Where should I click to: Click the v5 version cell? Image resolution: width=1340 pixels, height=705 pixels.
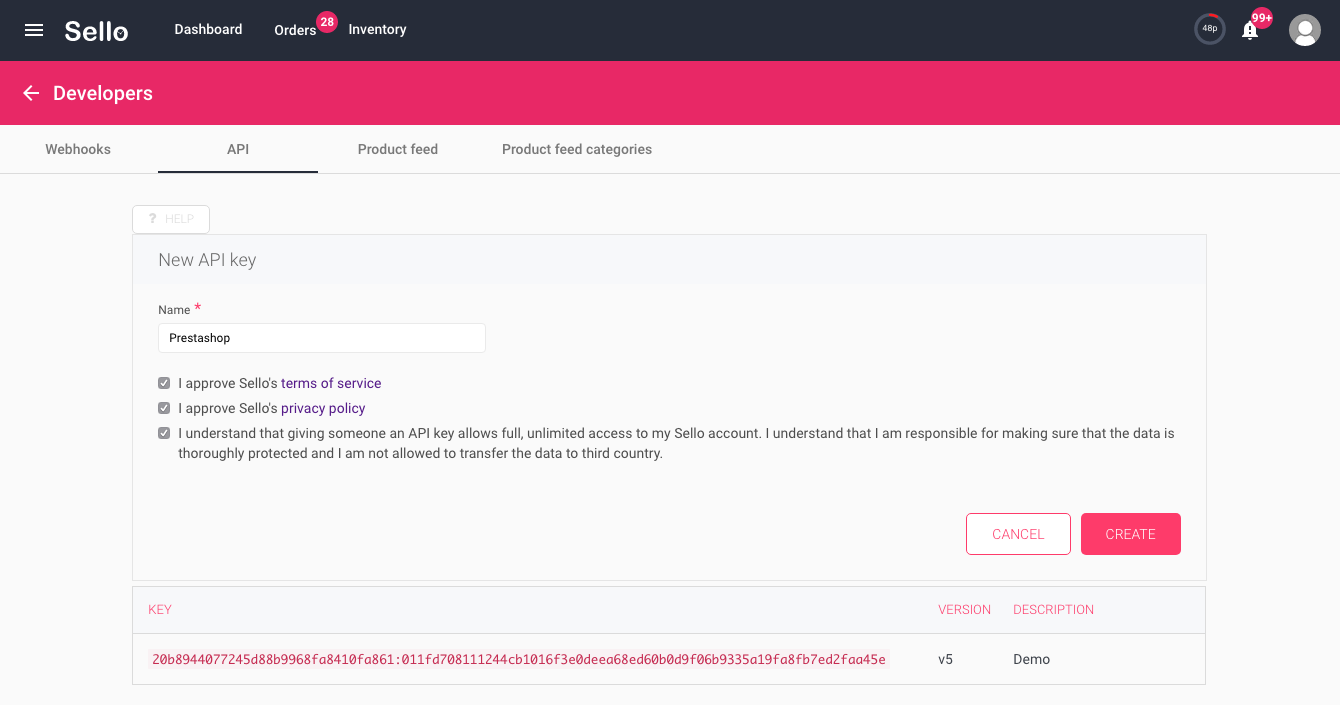[946, 659]
